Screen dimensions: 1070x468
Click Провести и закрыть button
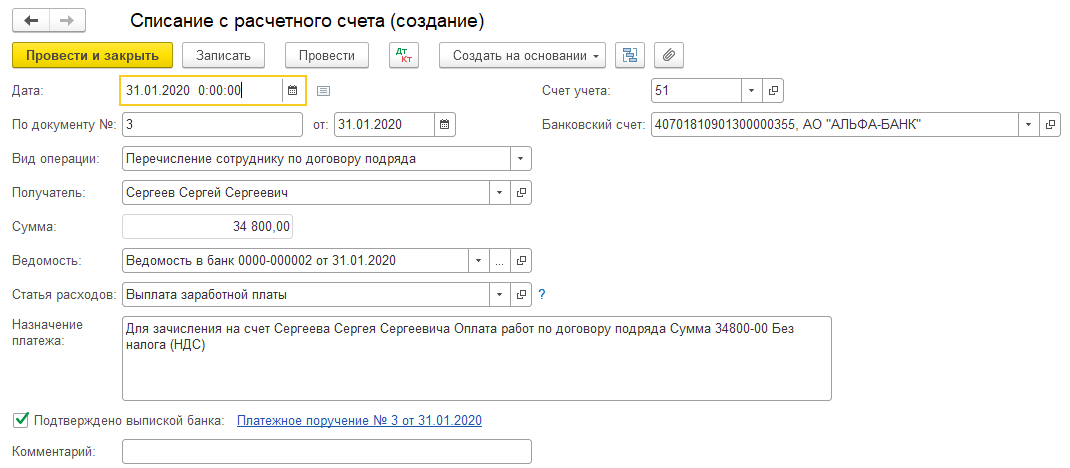(x=93, y=55)
